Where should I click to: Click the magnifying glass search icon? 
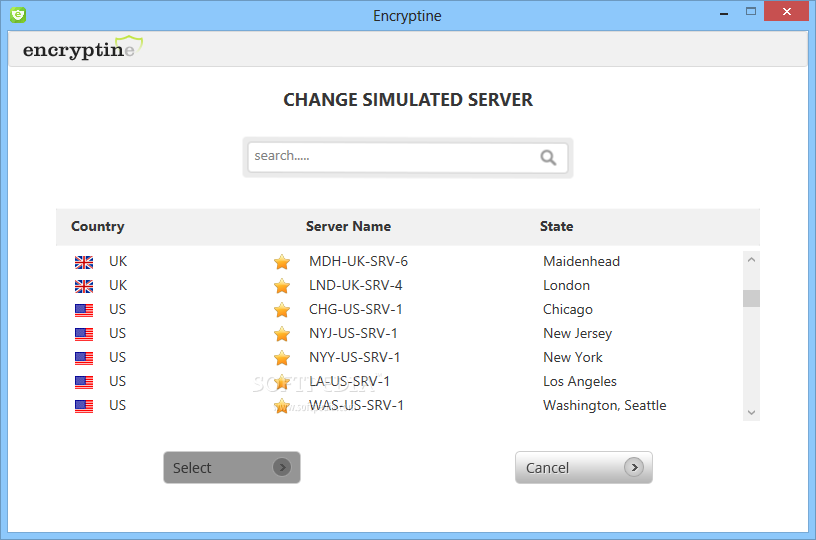point(548,157)
